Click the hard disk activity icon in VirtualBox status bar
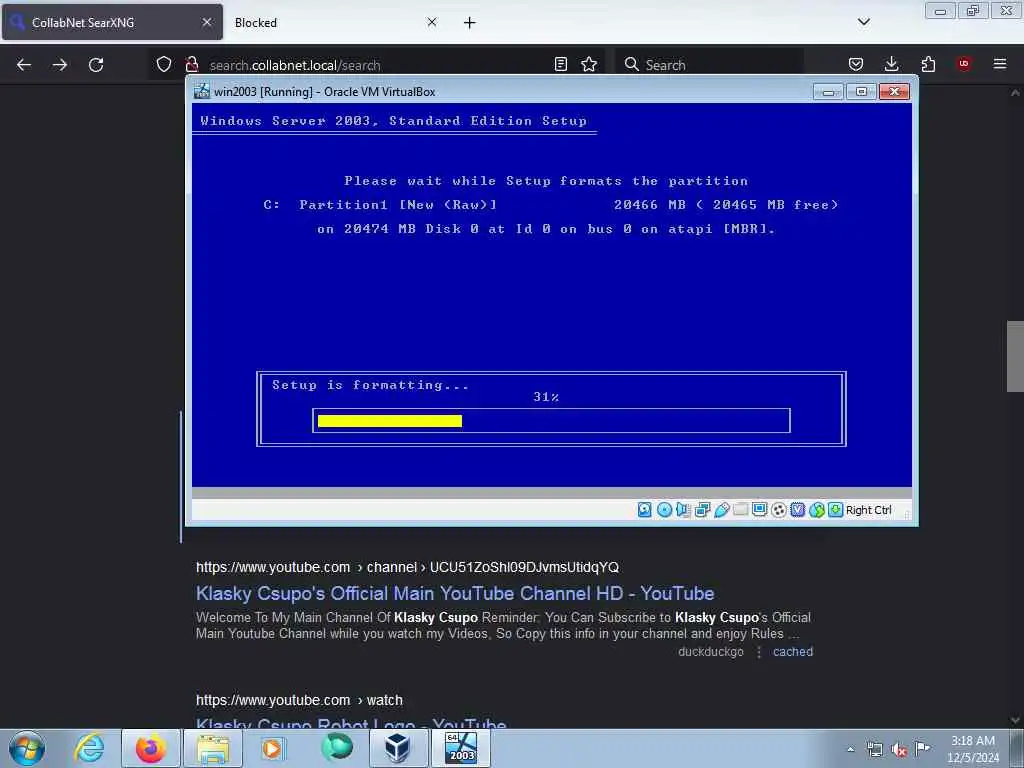Screen dimensions: 1024x768 (645, 510)
